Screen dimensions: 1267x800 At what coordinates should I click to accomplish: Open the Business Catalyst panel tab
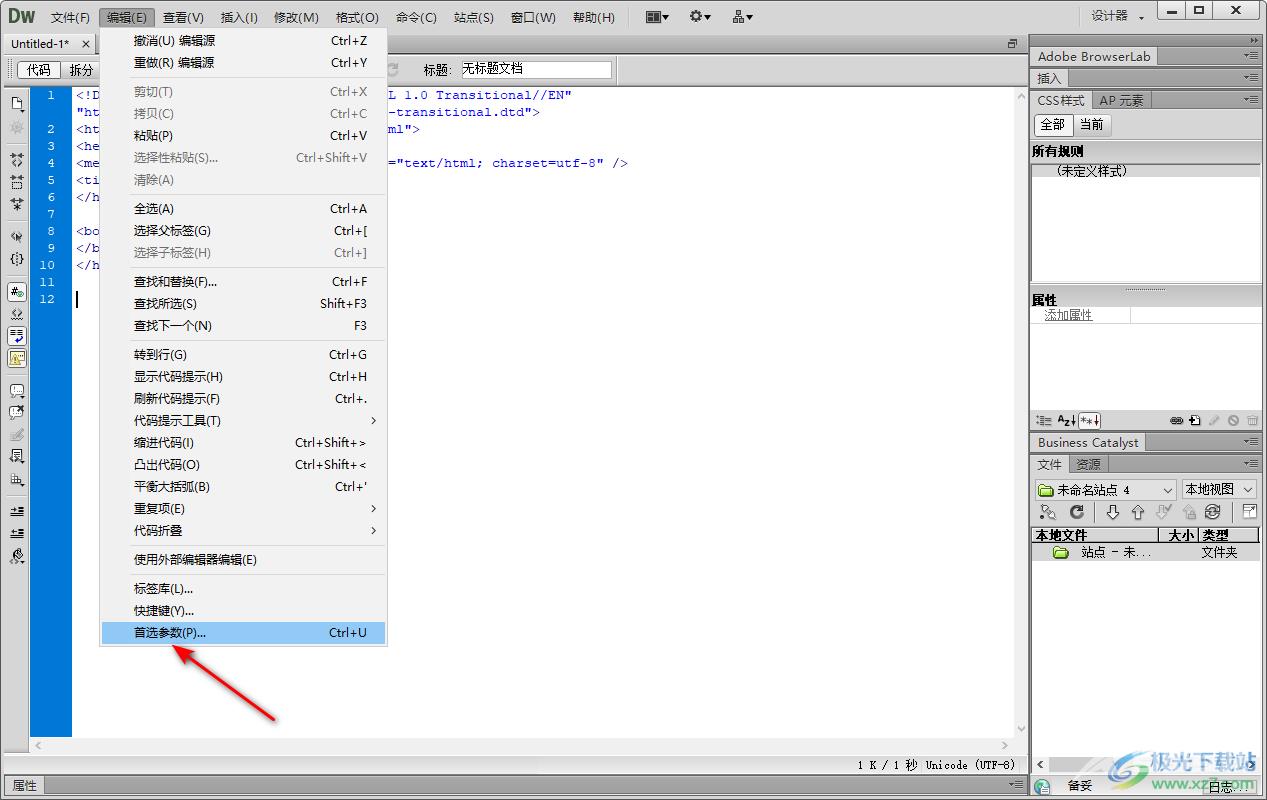[x=1088, y=442]
